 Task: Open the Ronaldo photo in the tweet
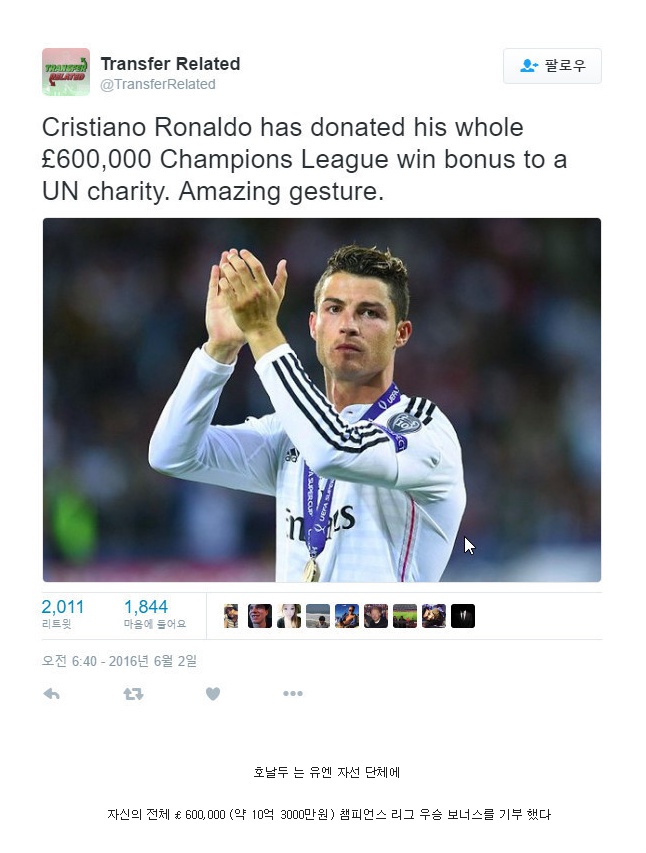pos(322,400)
